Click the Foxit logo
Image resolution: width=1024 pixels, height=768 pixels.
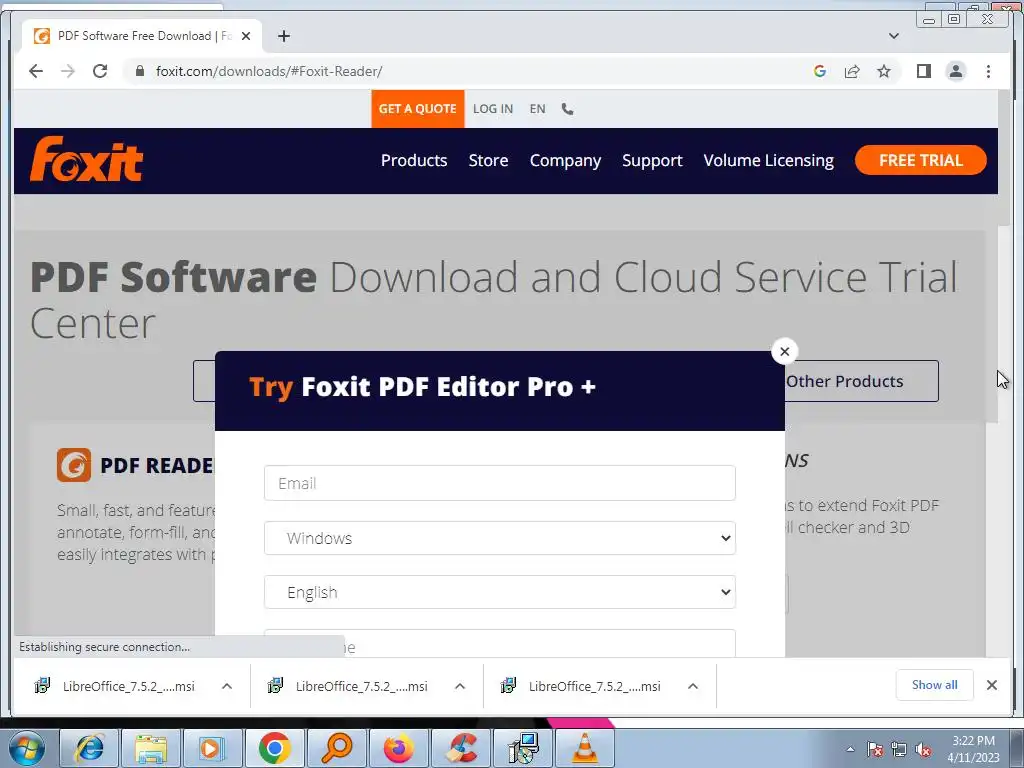pyautogui.click(x=86, y=159)
